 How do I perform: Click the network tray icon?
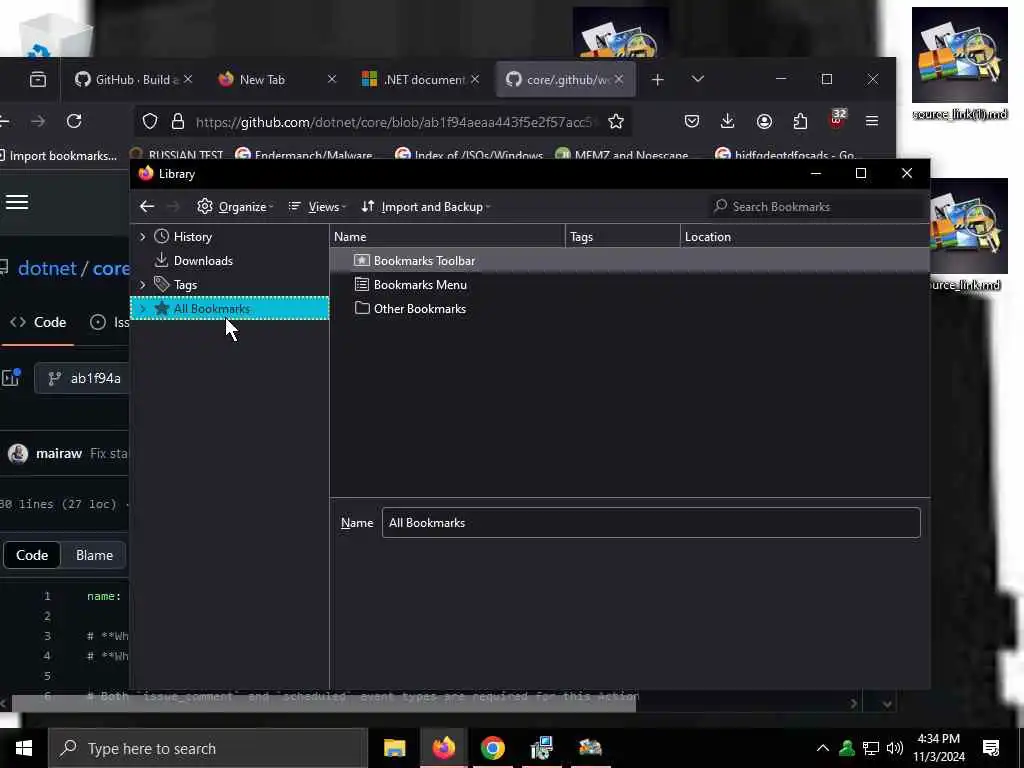871,748
